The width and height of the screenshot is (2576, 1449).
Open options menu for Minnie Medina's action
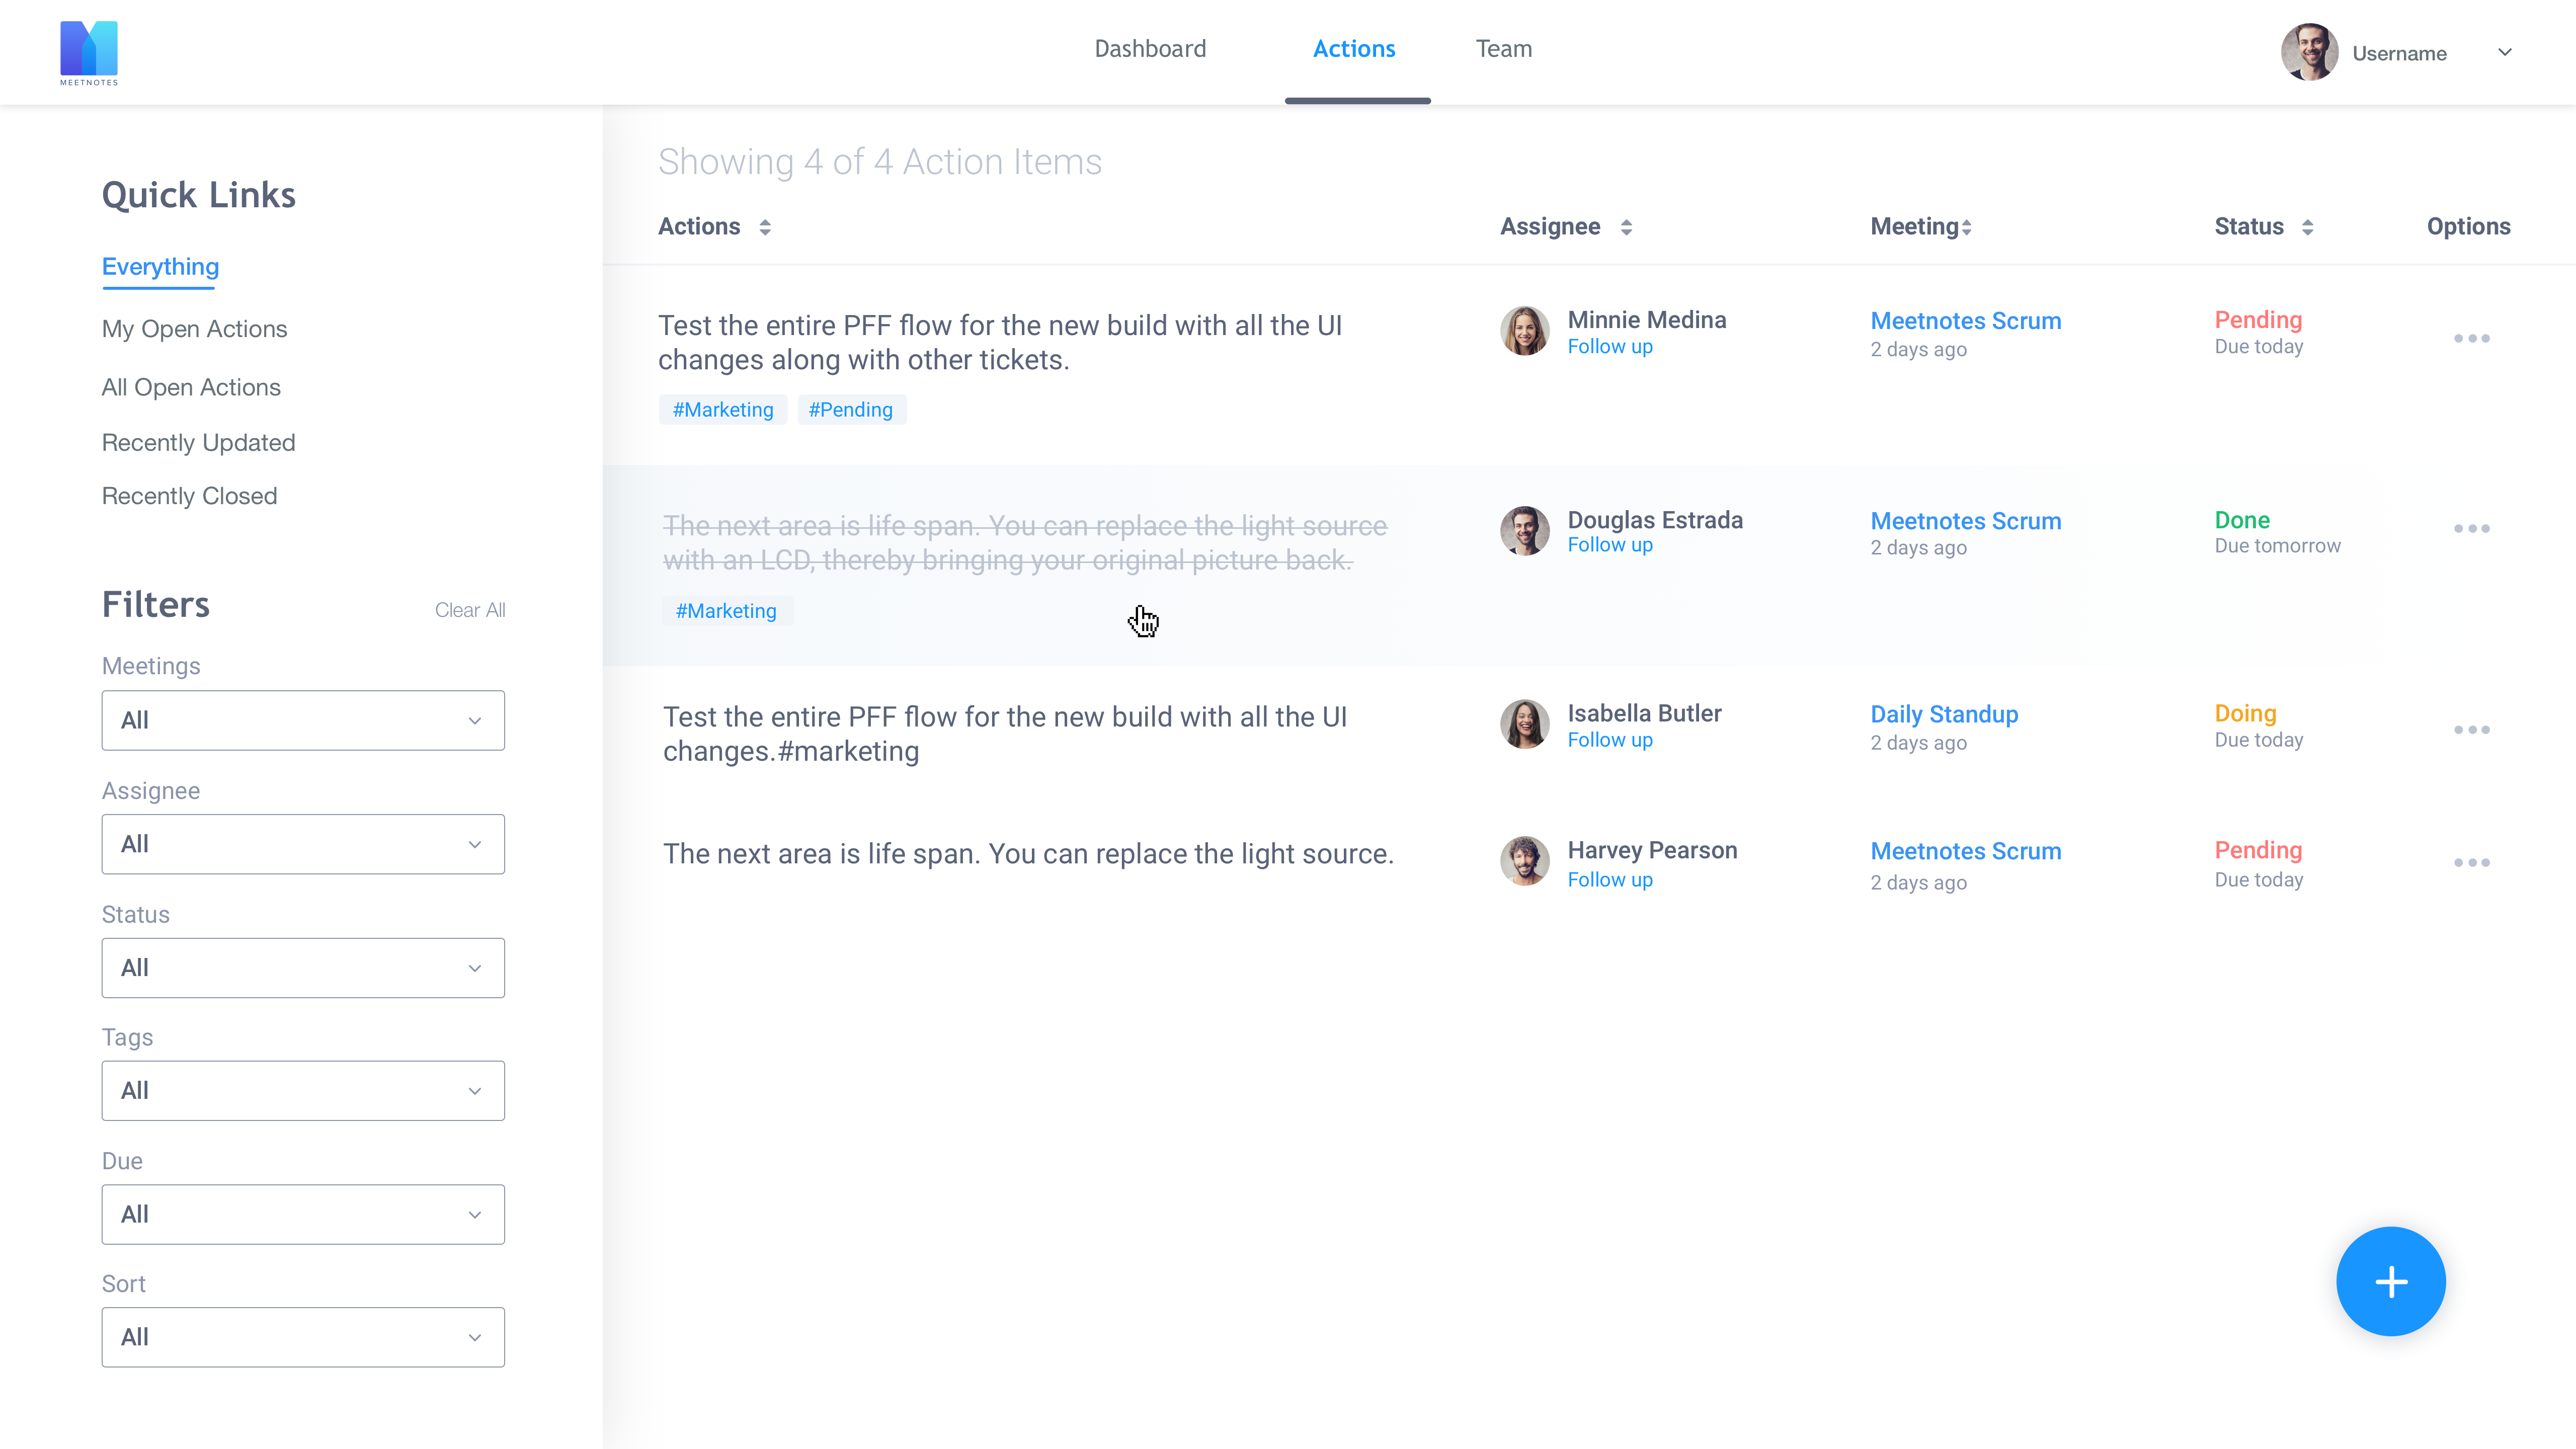pos(2472,338)
